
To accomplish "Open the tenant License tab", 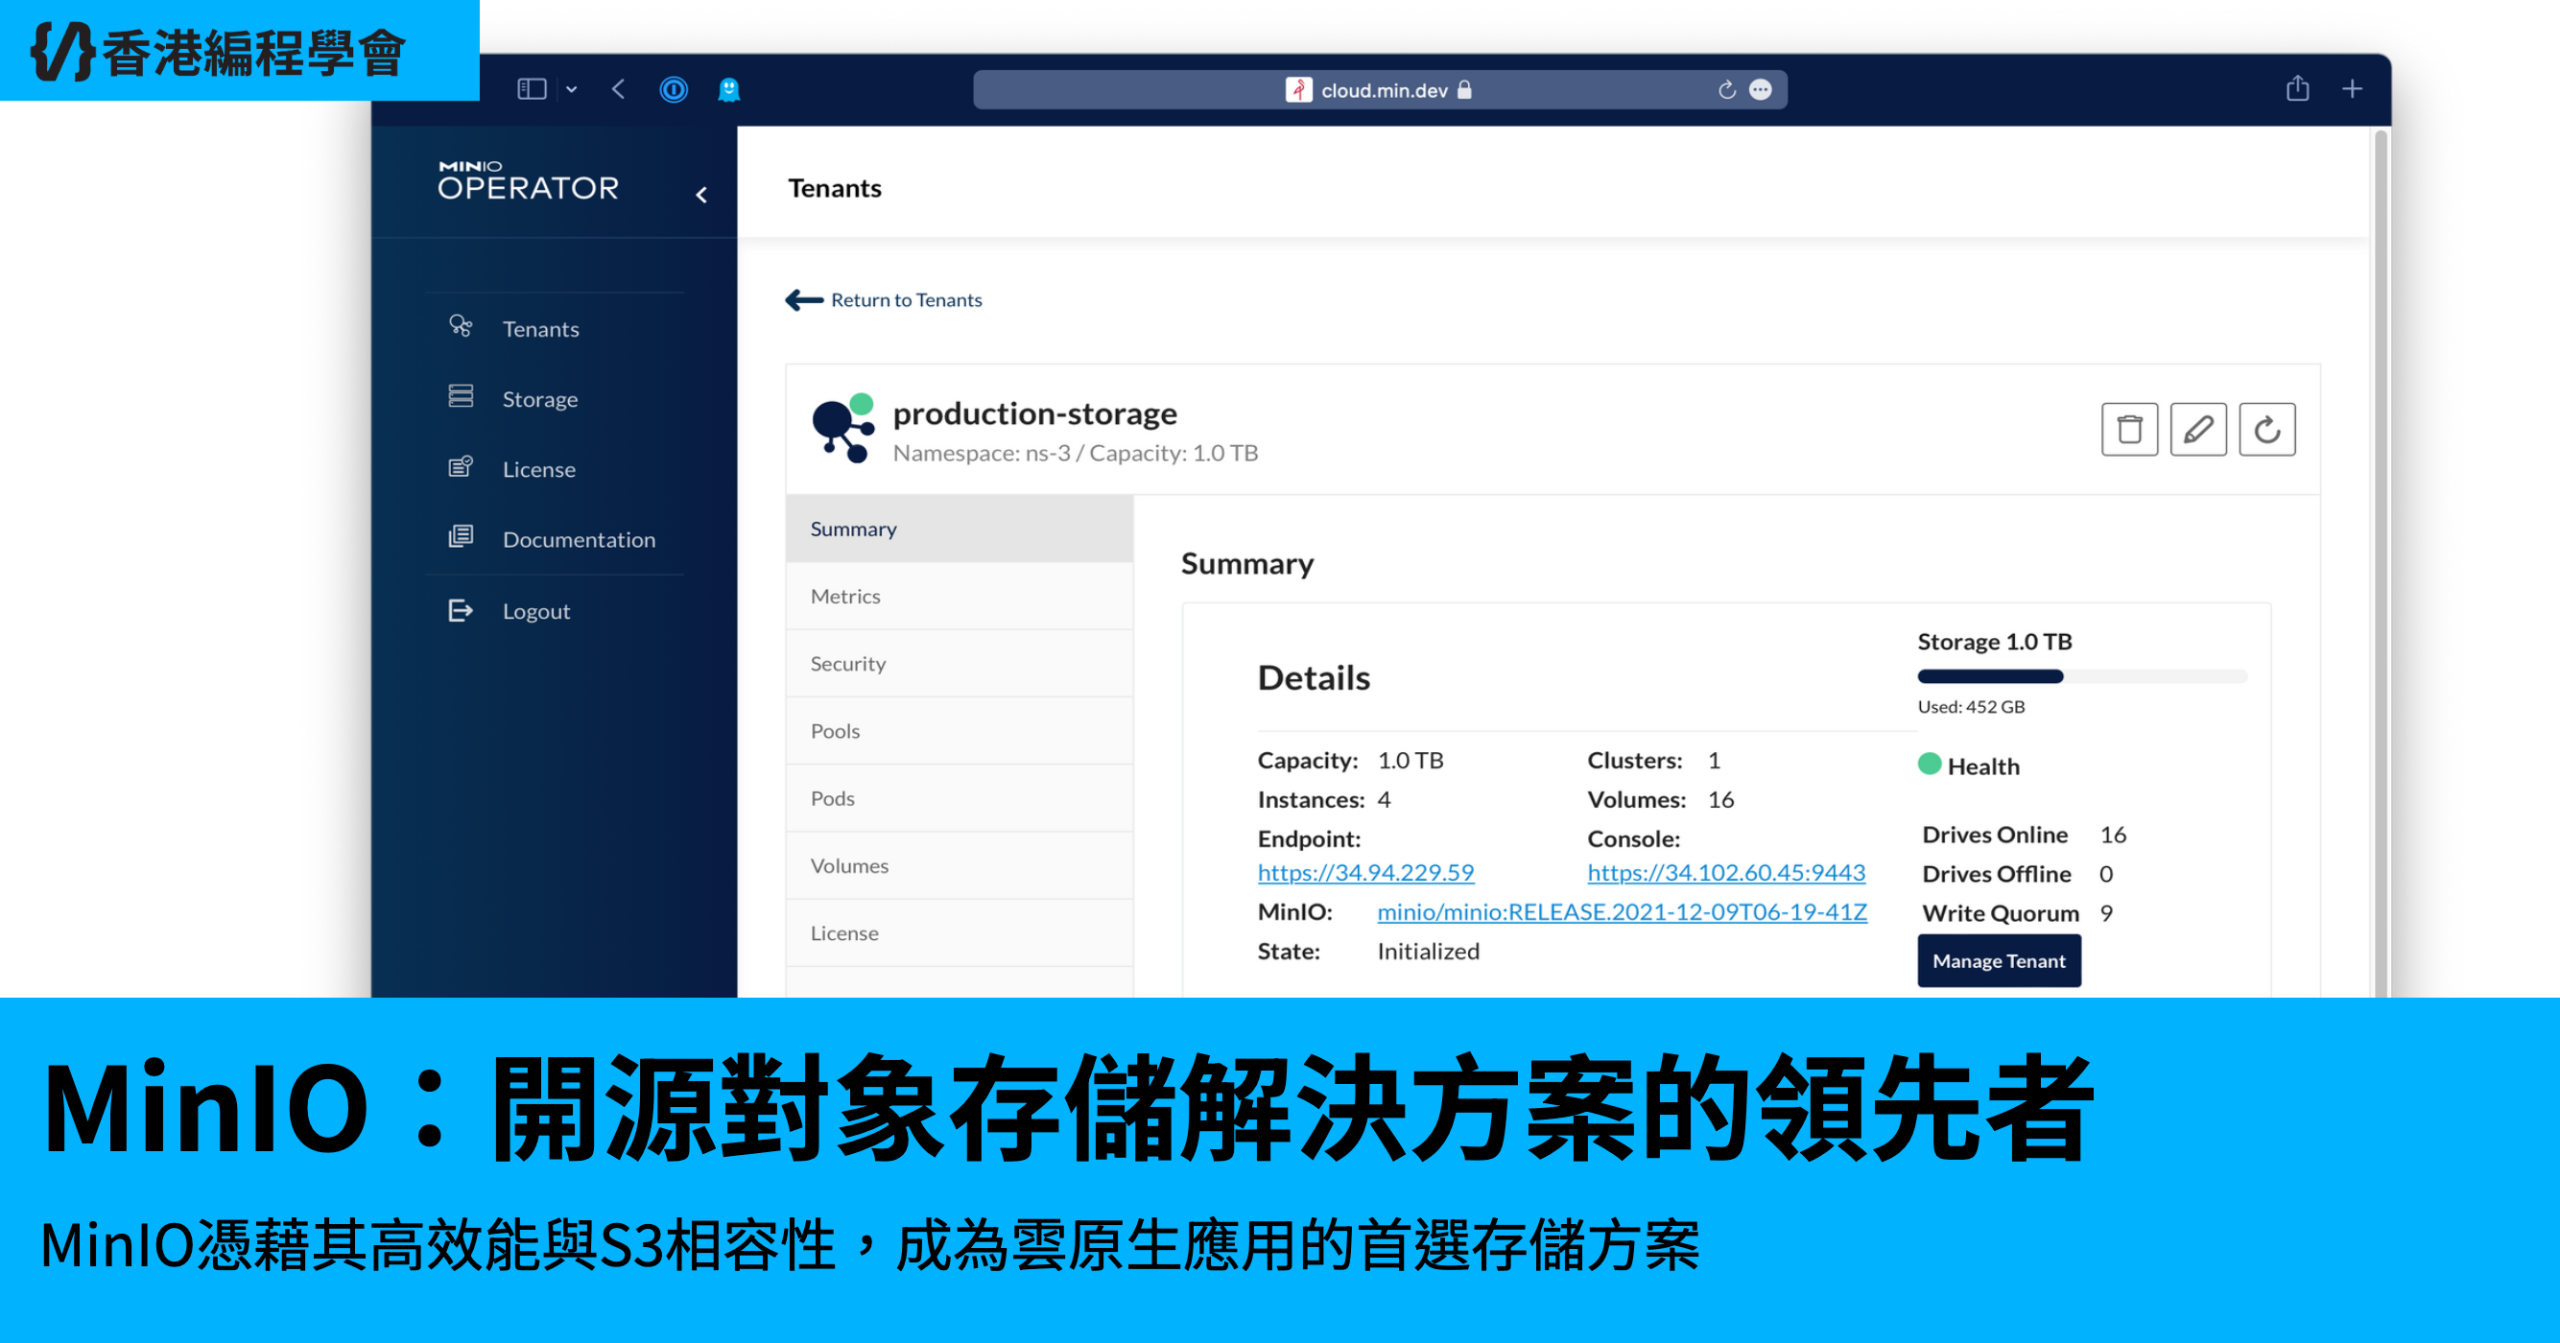I will tap(959, 933).
